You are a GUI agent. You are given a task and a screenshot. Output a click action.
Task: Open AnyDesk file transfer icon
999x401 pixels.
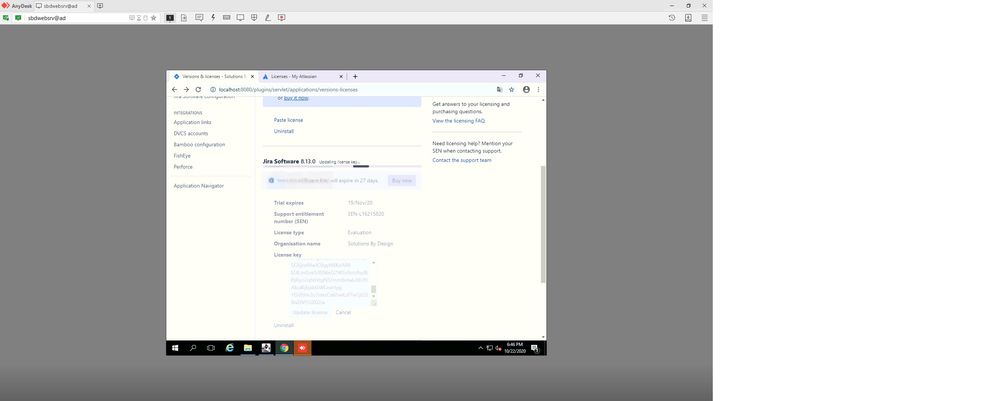click(x=183, y=18)
